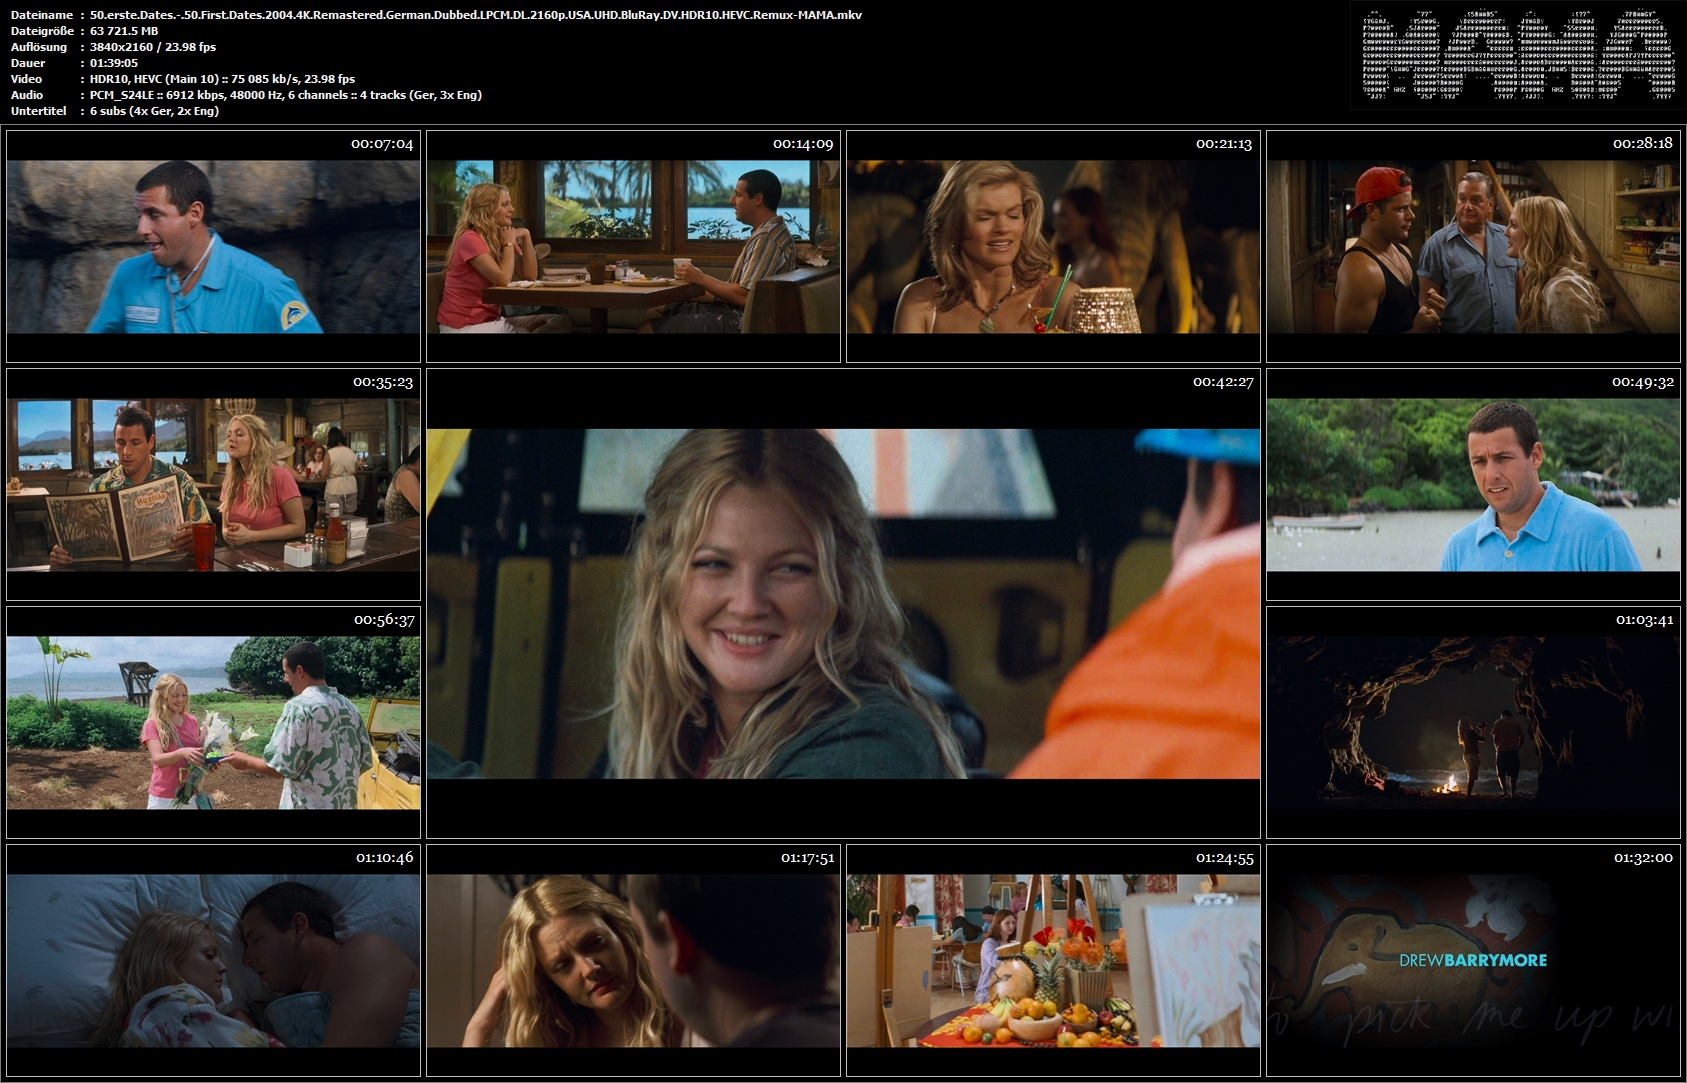Select the 00:56:37 timestamp label

[x=384, y=620]
